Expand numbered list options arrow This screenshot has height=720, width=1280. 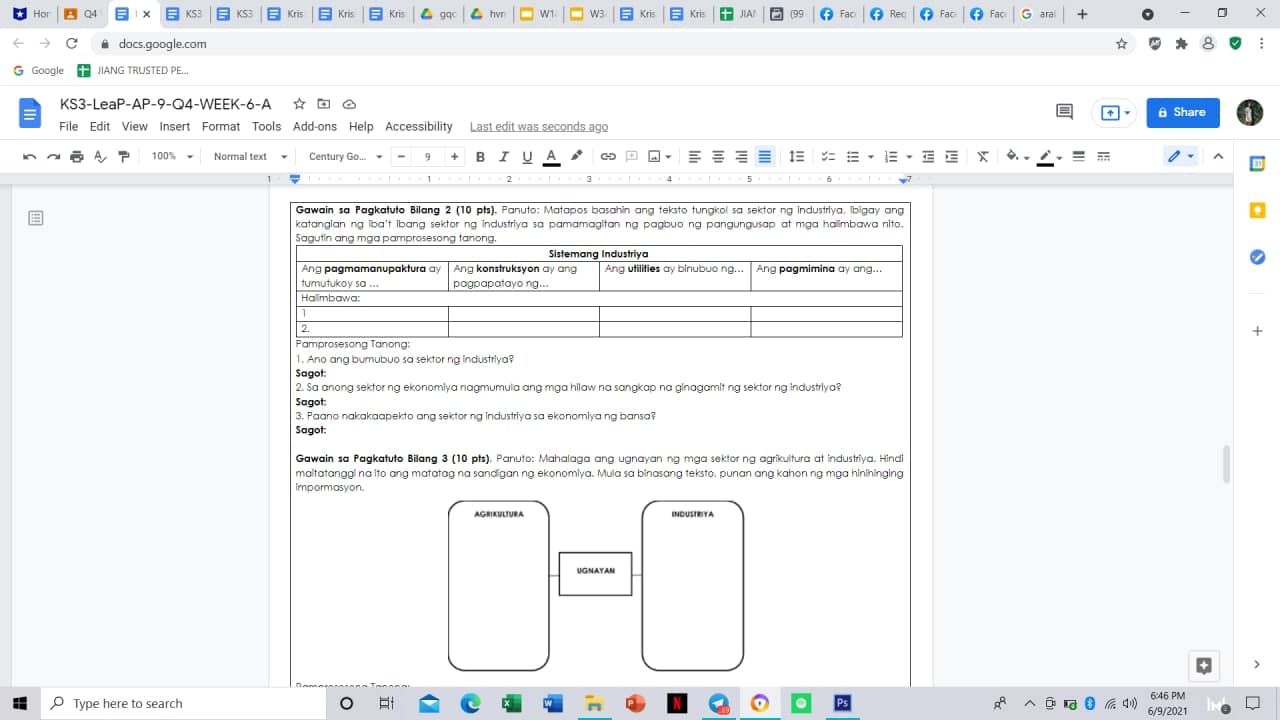(908, 157)
